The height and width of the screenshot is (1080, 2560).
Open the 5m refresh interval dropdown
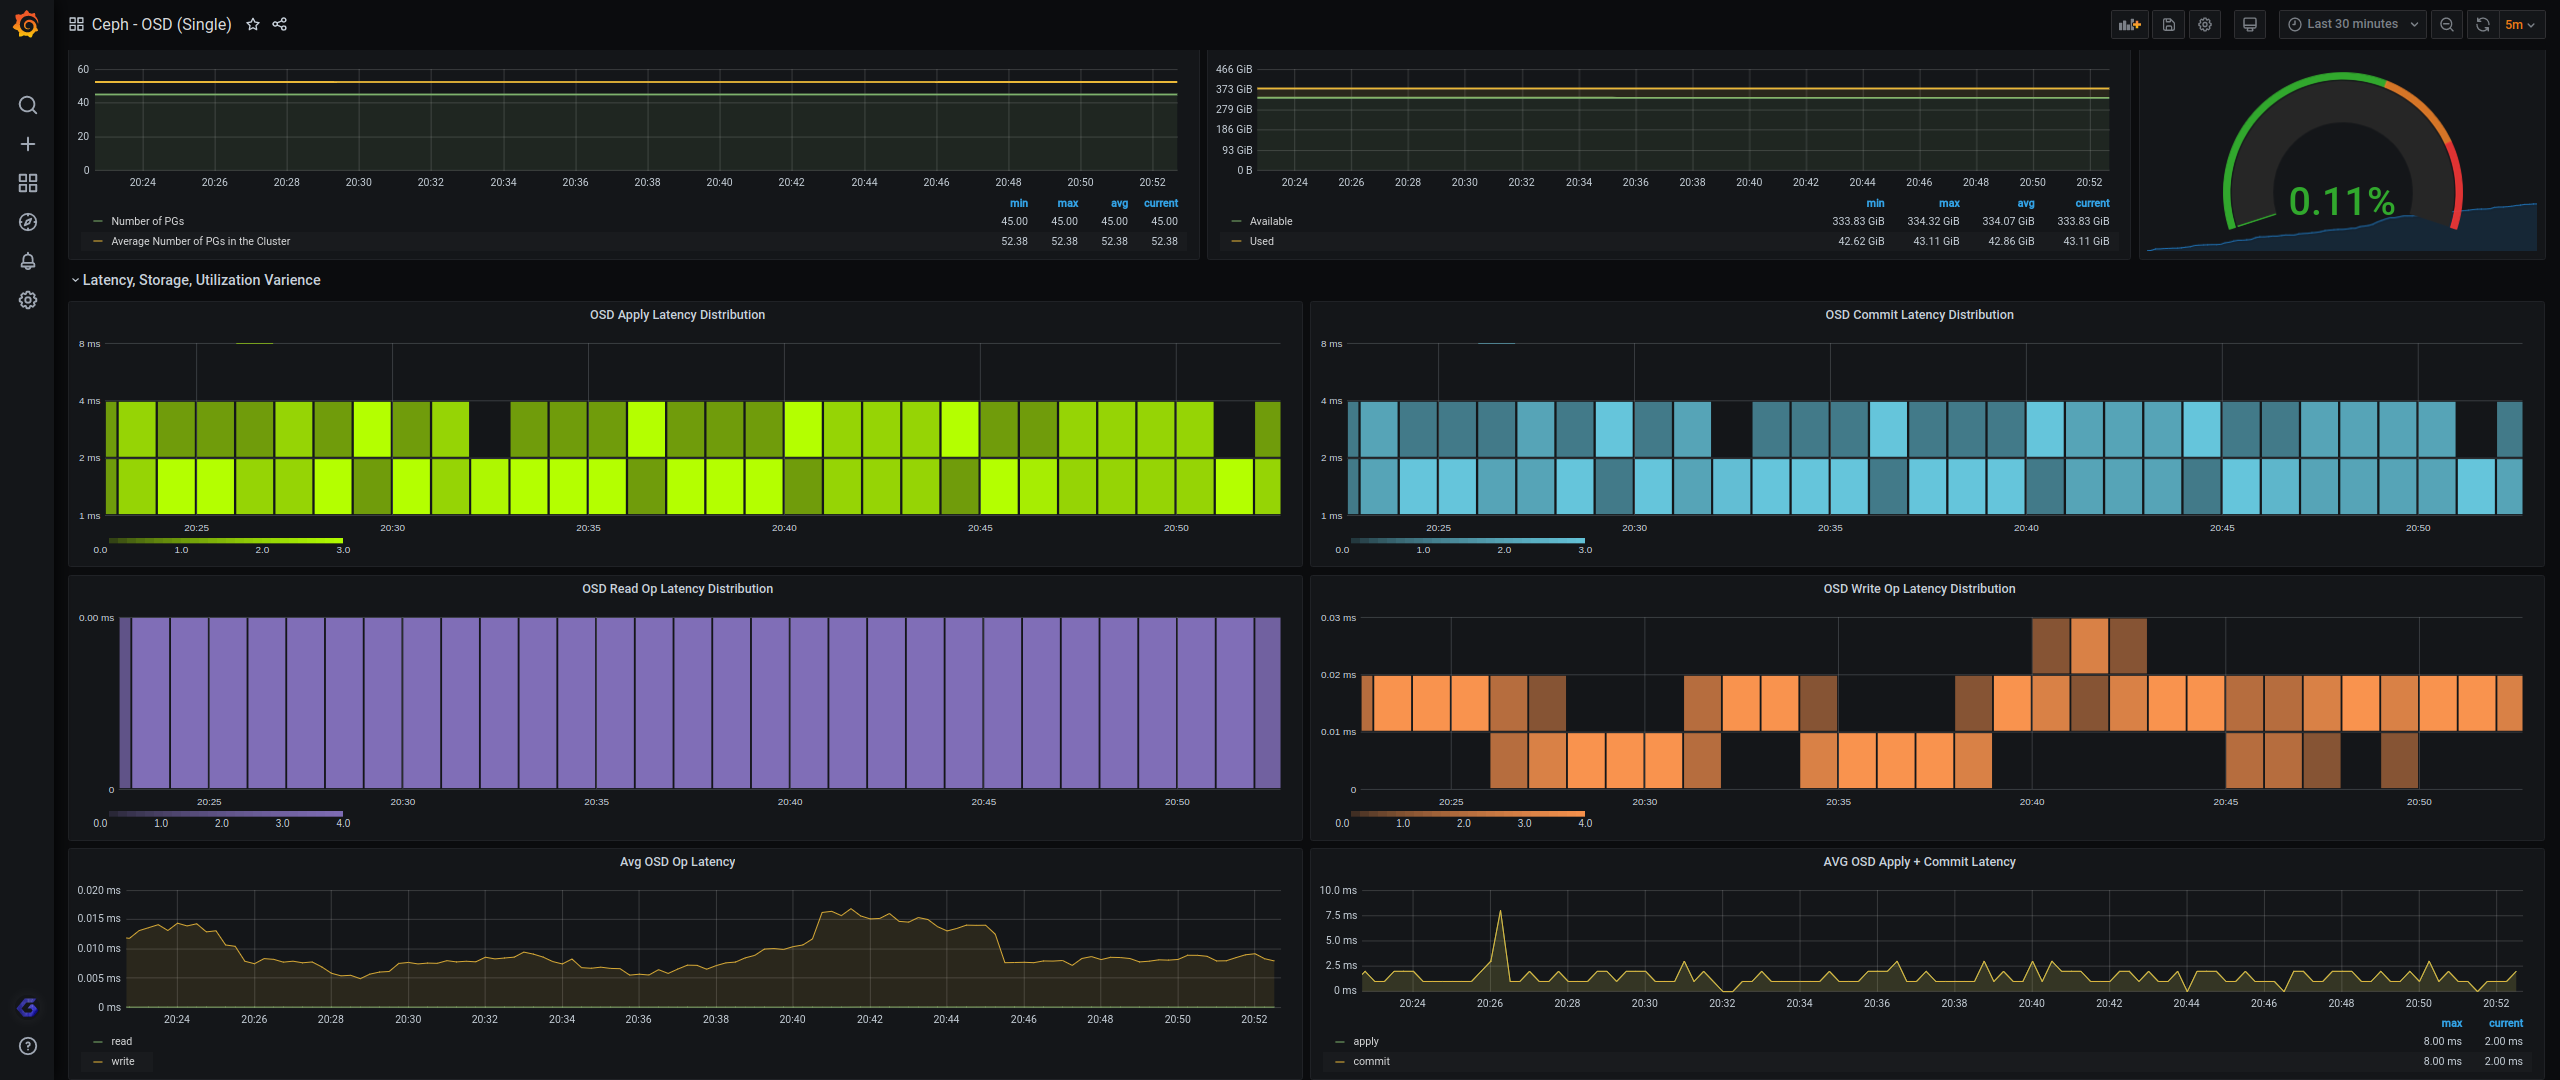[x=2519, y=24]
